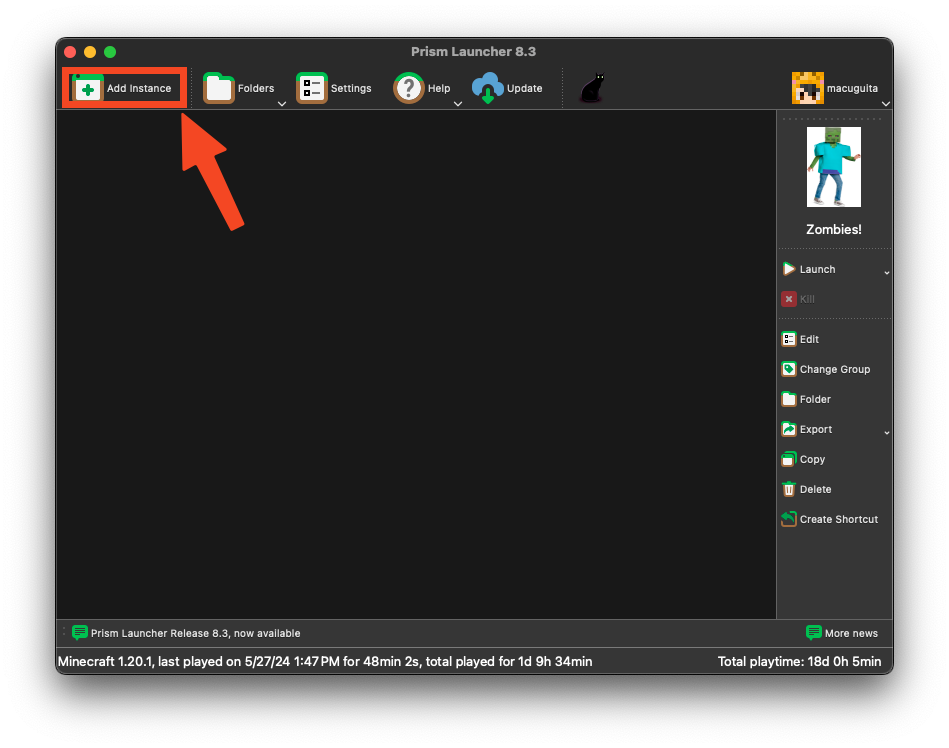The width and height of the screenshot is (949, 748).
Task: Click the Update cloud icon
Action: (487, 88)
